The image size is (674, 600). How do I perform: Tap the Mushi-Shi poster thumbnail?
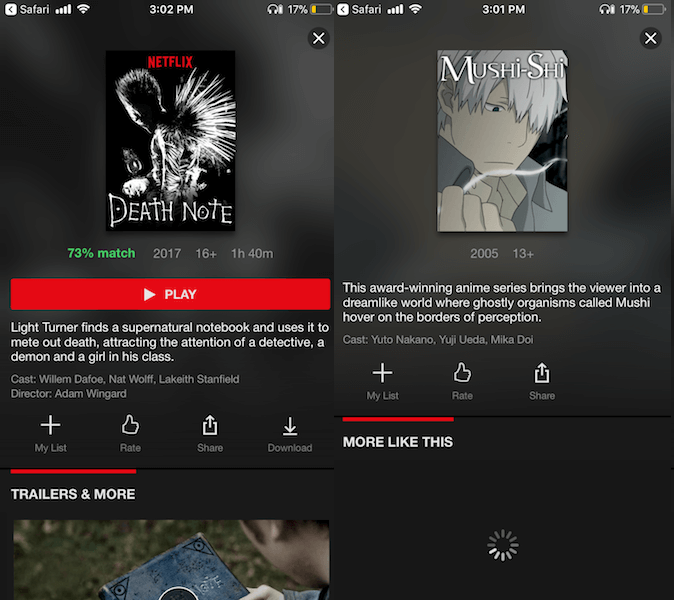[x=502, y=141]
